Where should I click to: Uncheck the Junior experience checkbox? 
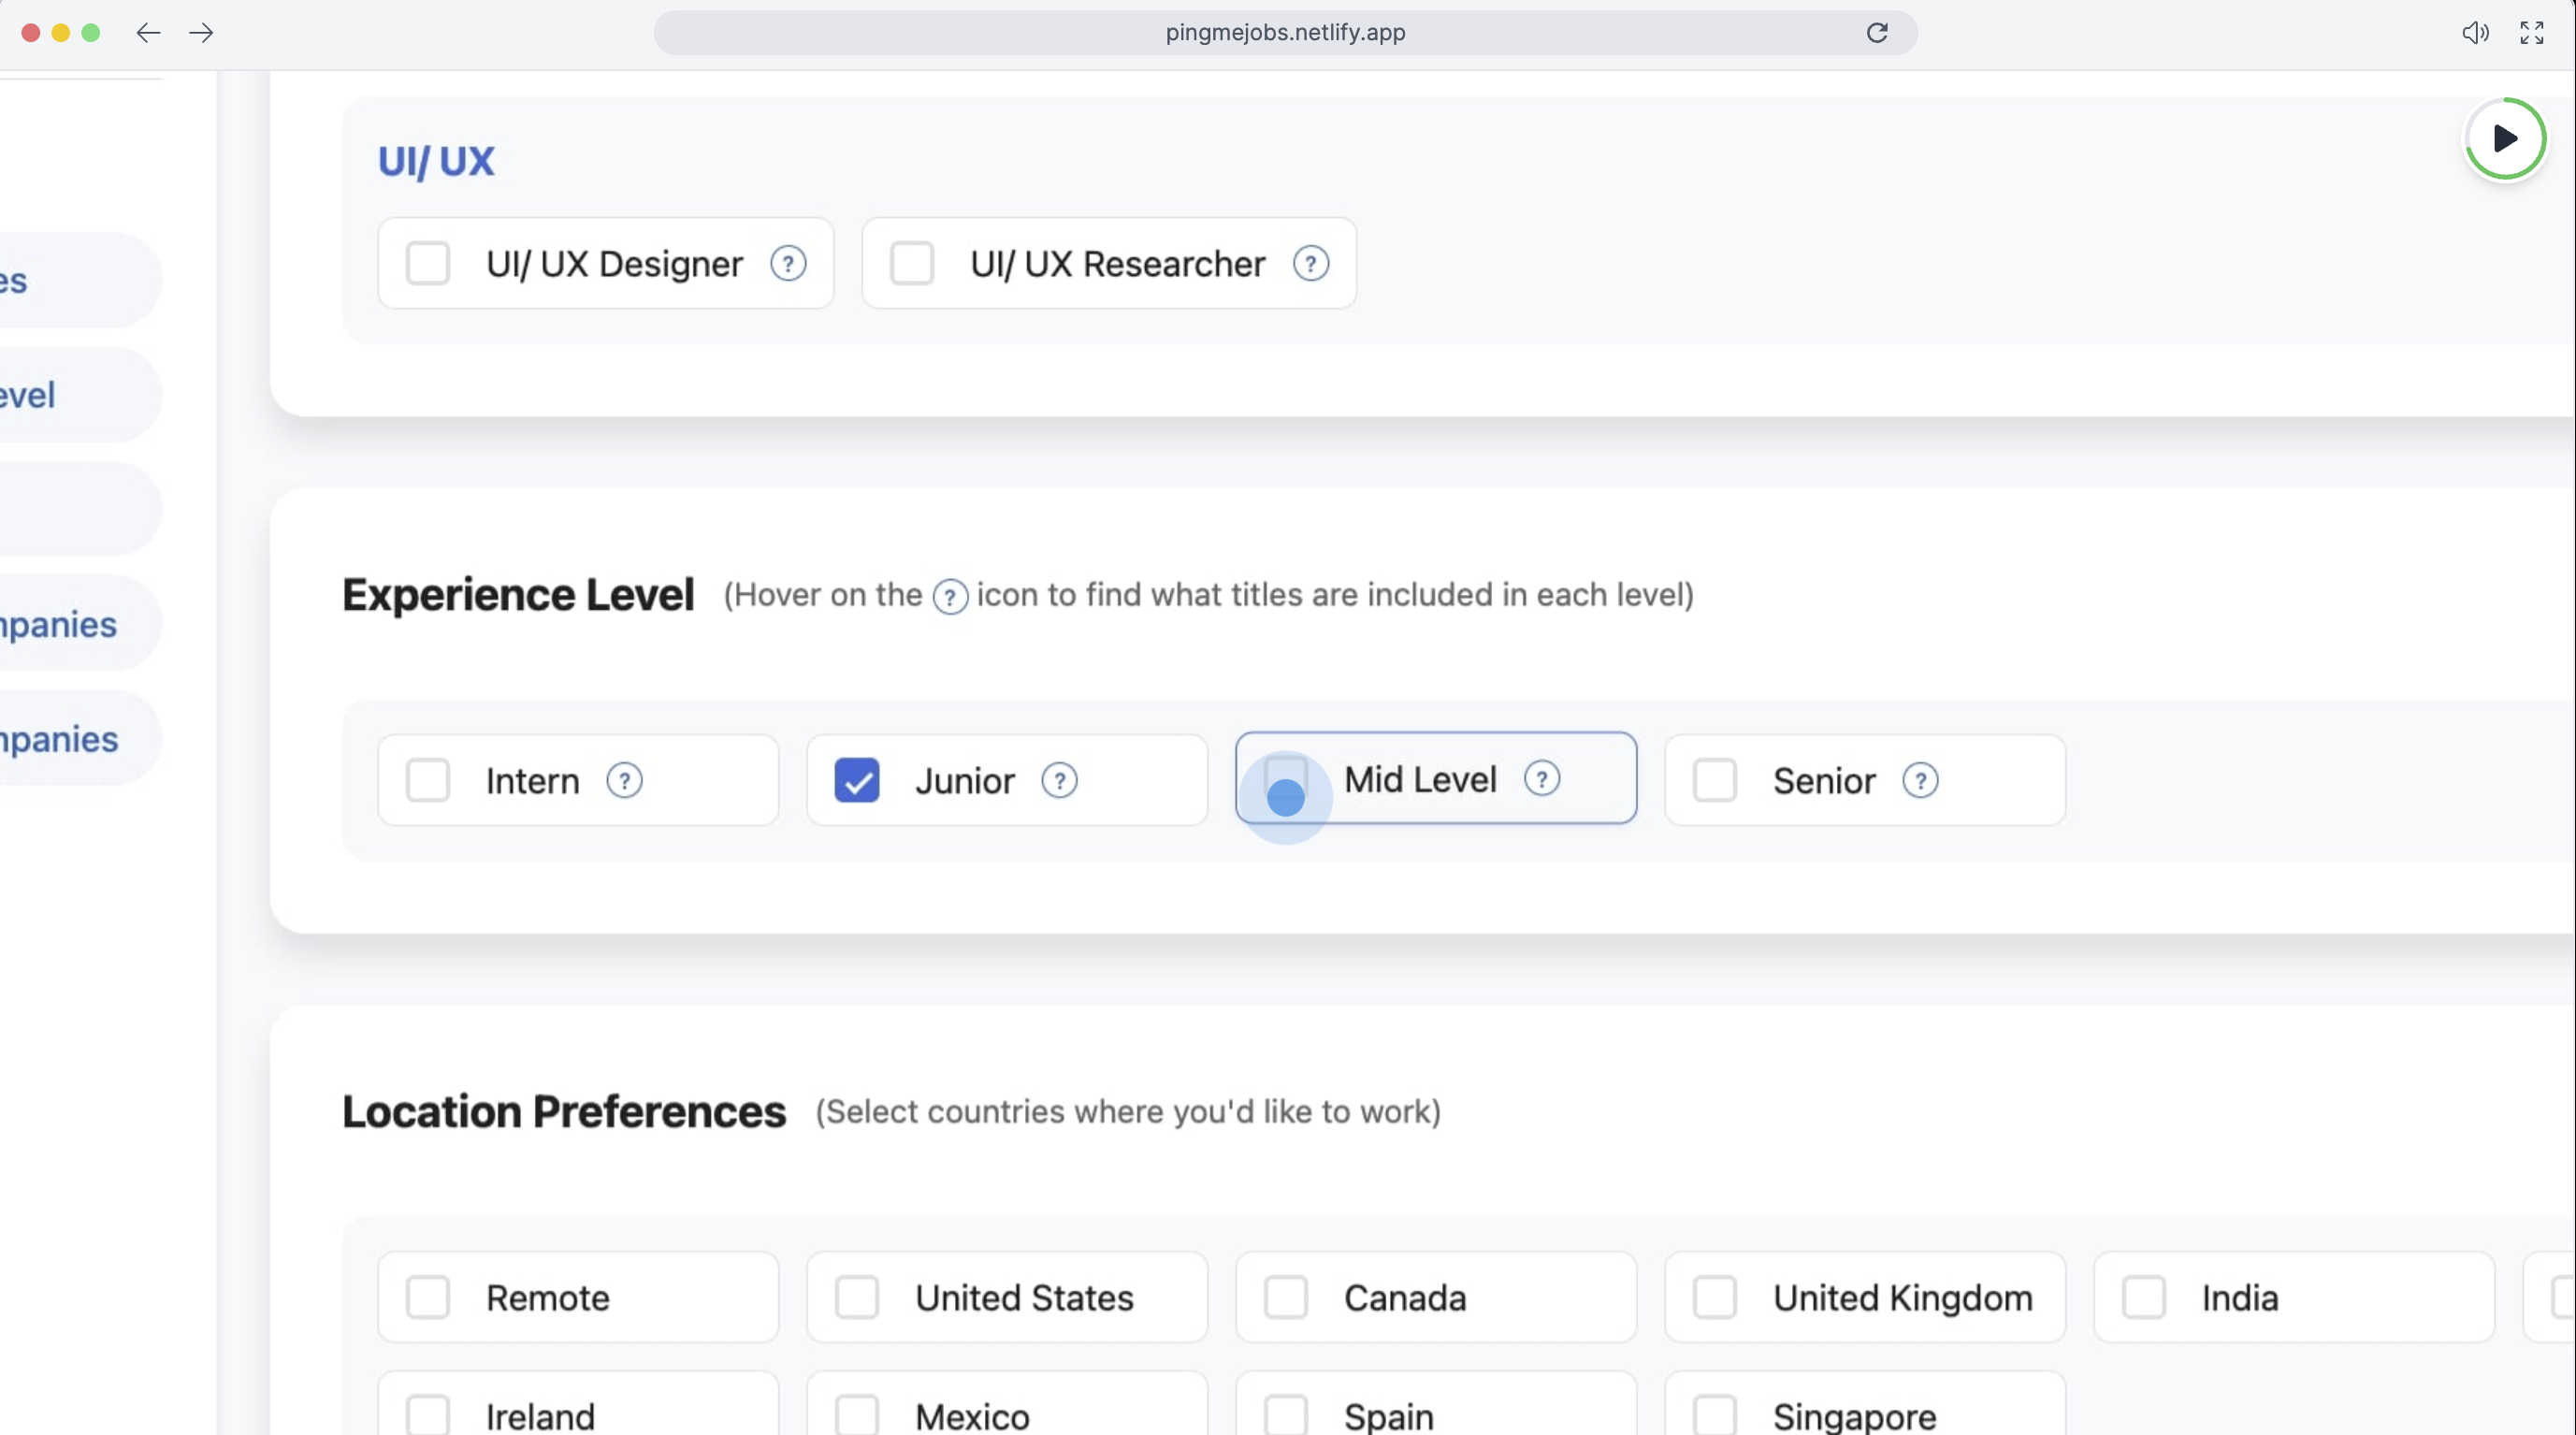pyautogui.click(x=857, y=781)
